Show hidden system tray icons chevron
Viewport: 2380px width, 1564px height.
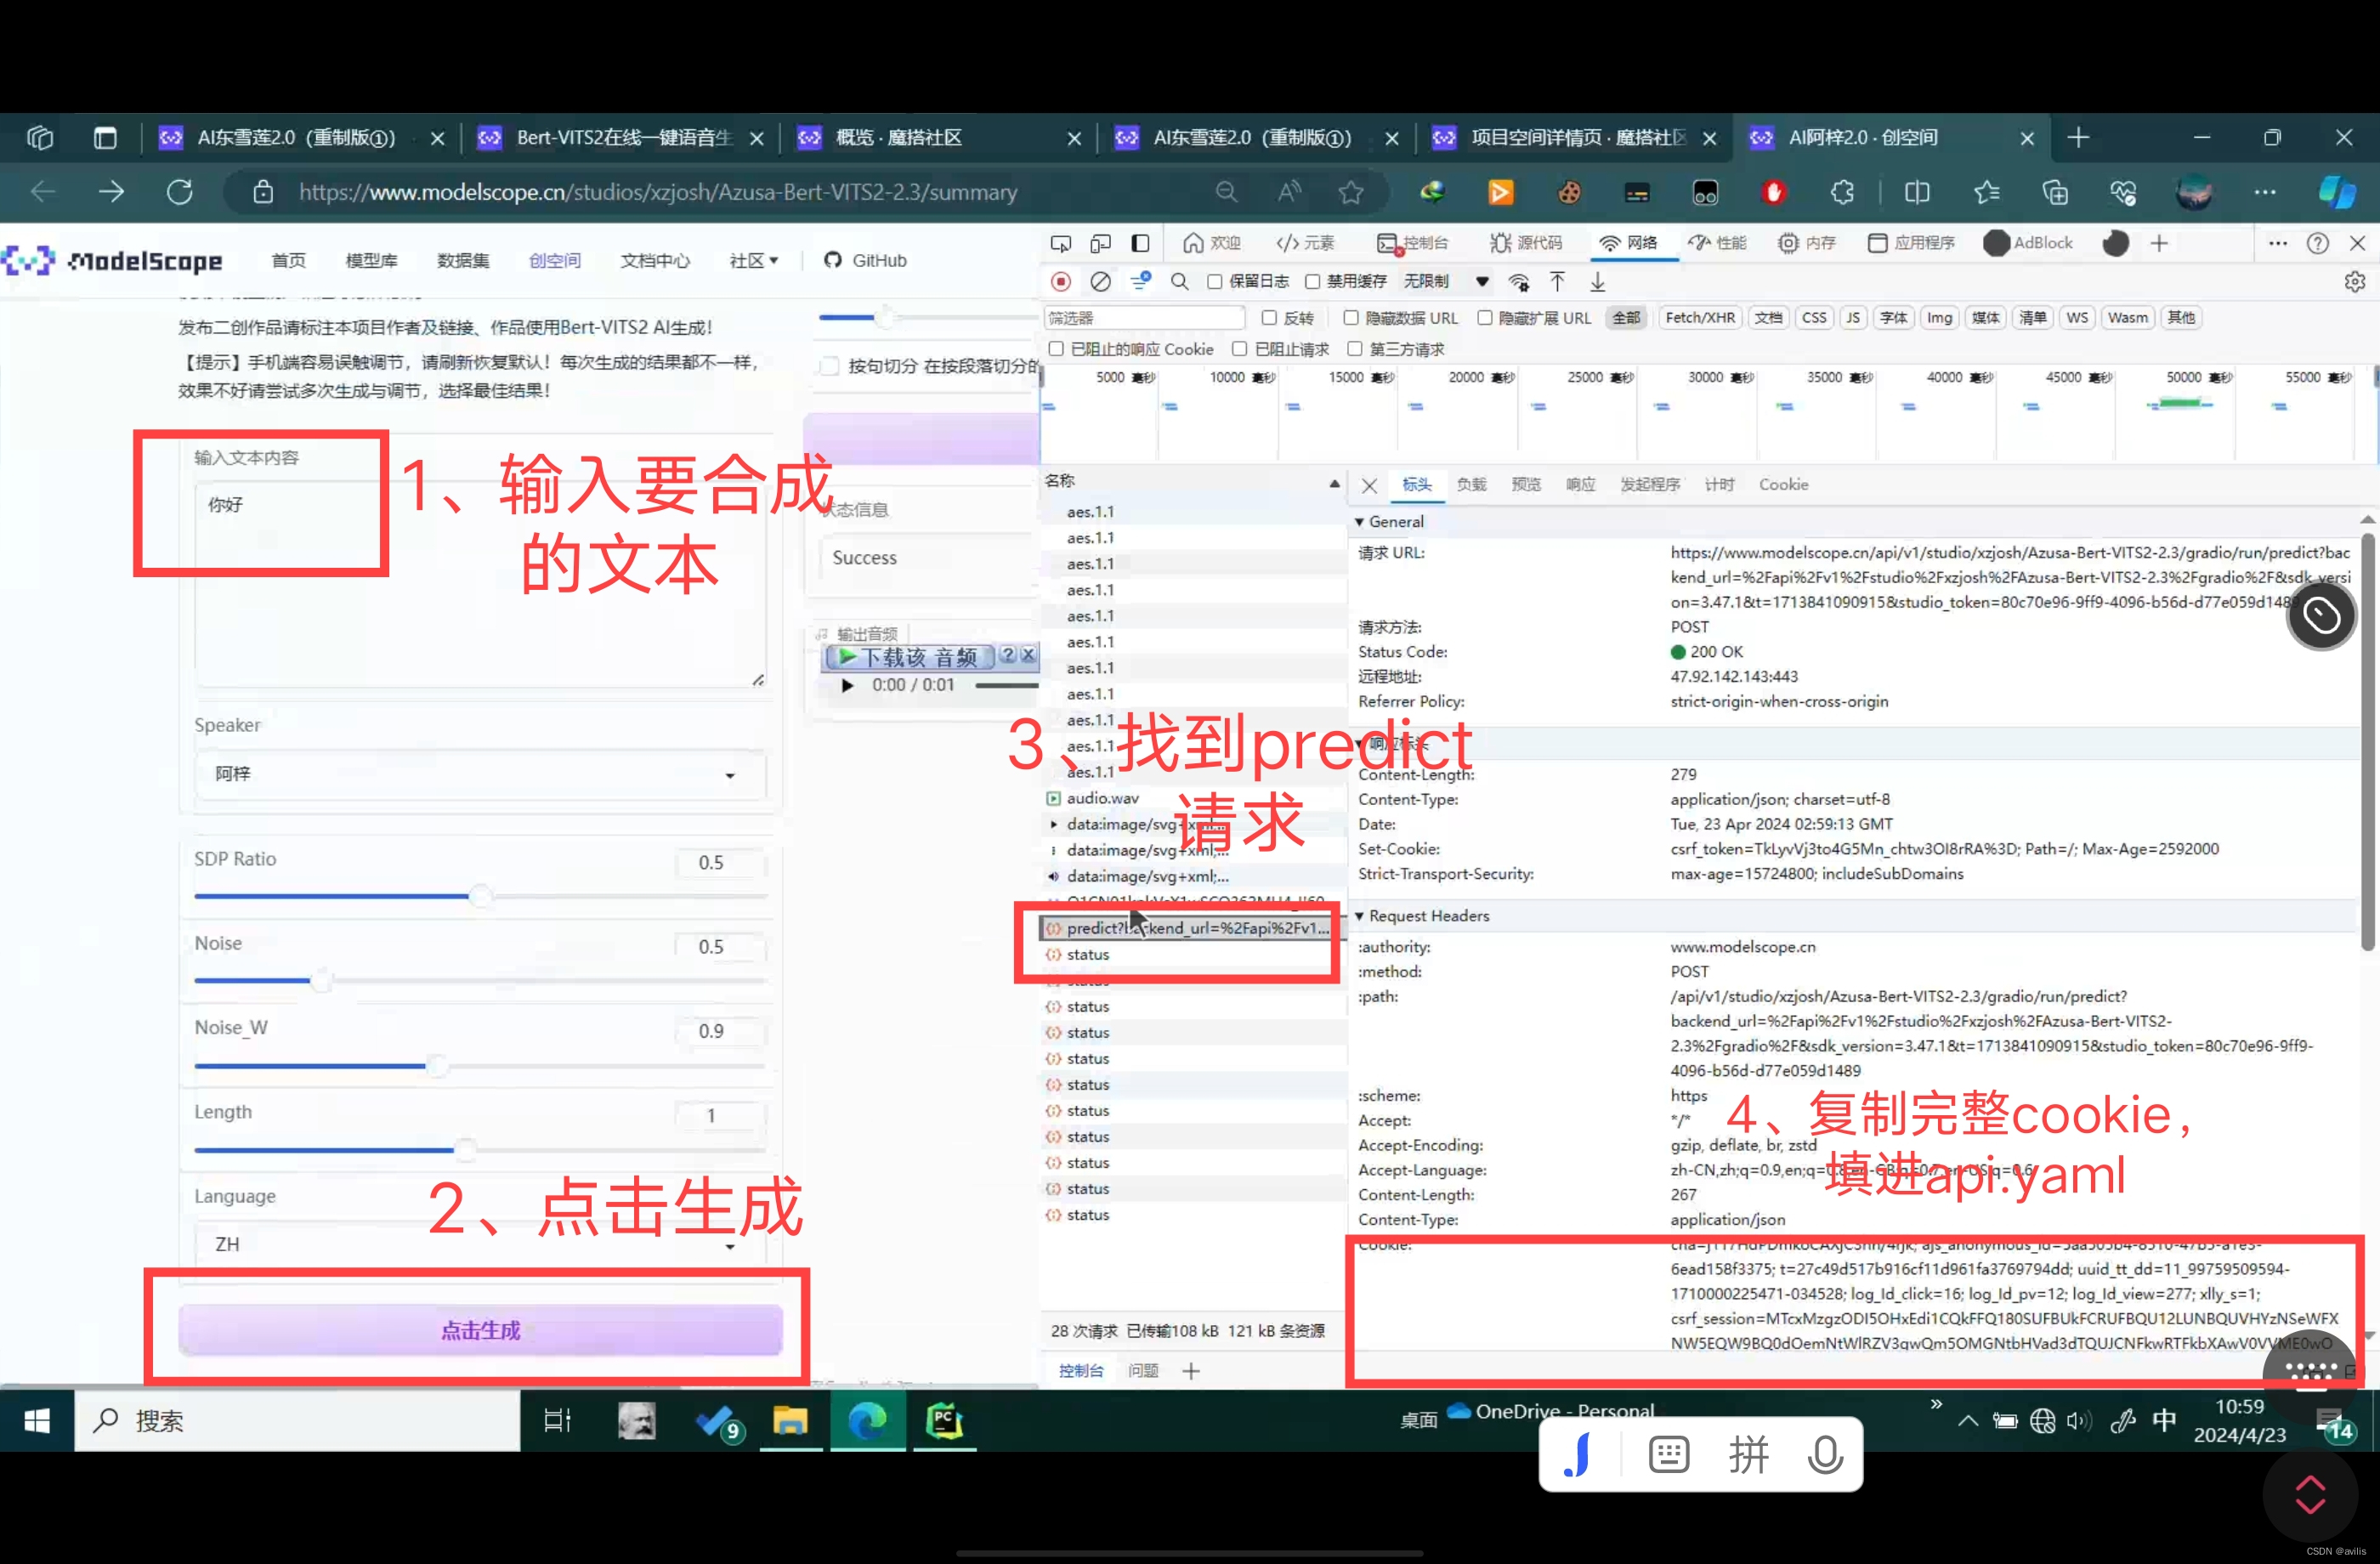tap(1967, 1420)
